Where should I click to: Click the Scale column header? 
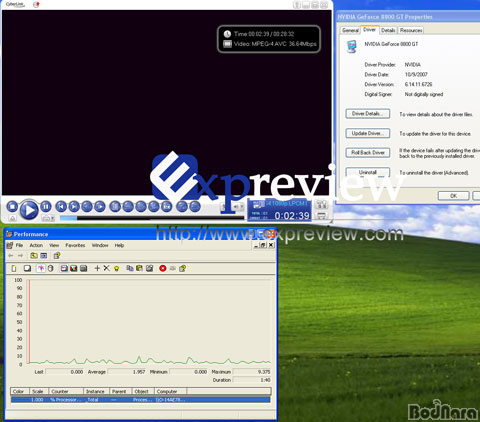[x=39, y=391]
